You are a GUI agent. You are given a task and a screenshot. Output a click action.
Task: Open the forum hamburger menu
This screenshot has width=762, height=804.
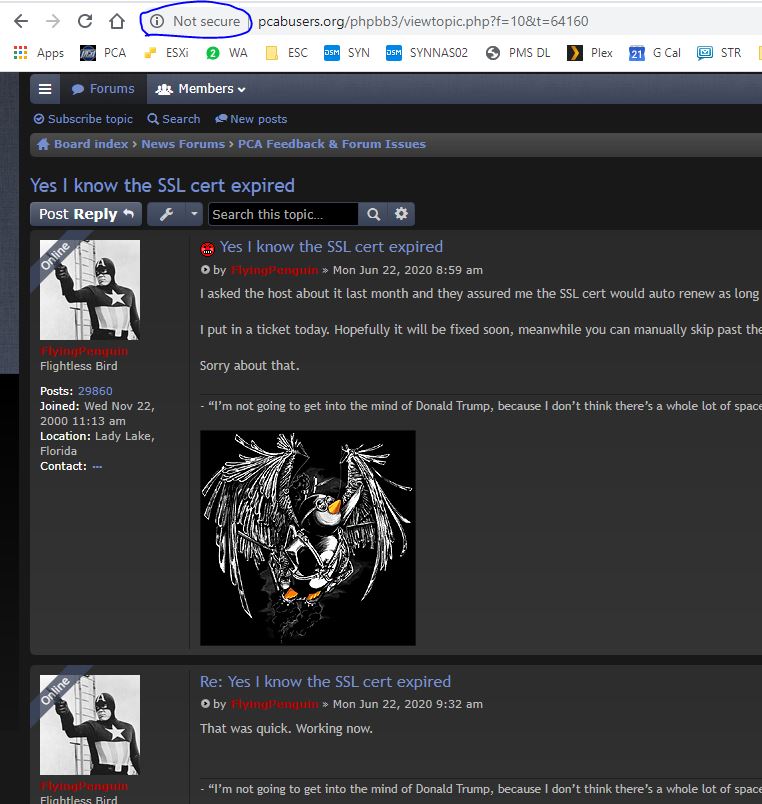45,89
